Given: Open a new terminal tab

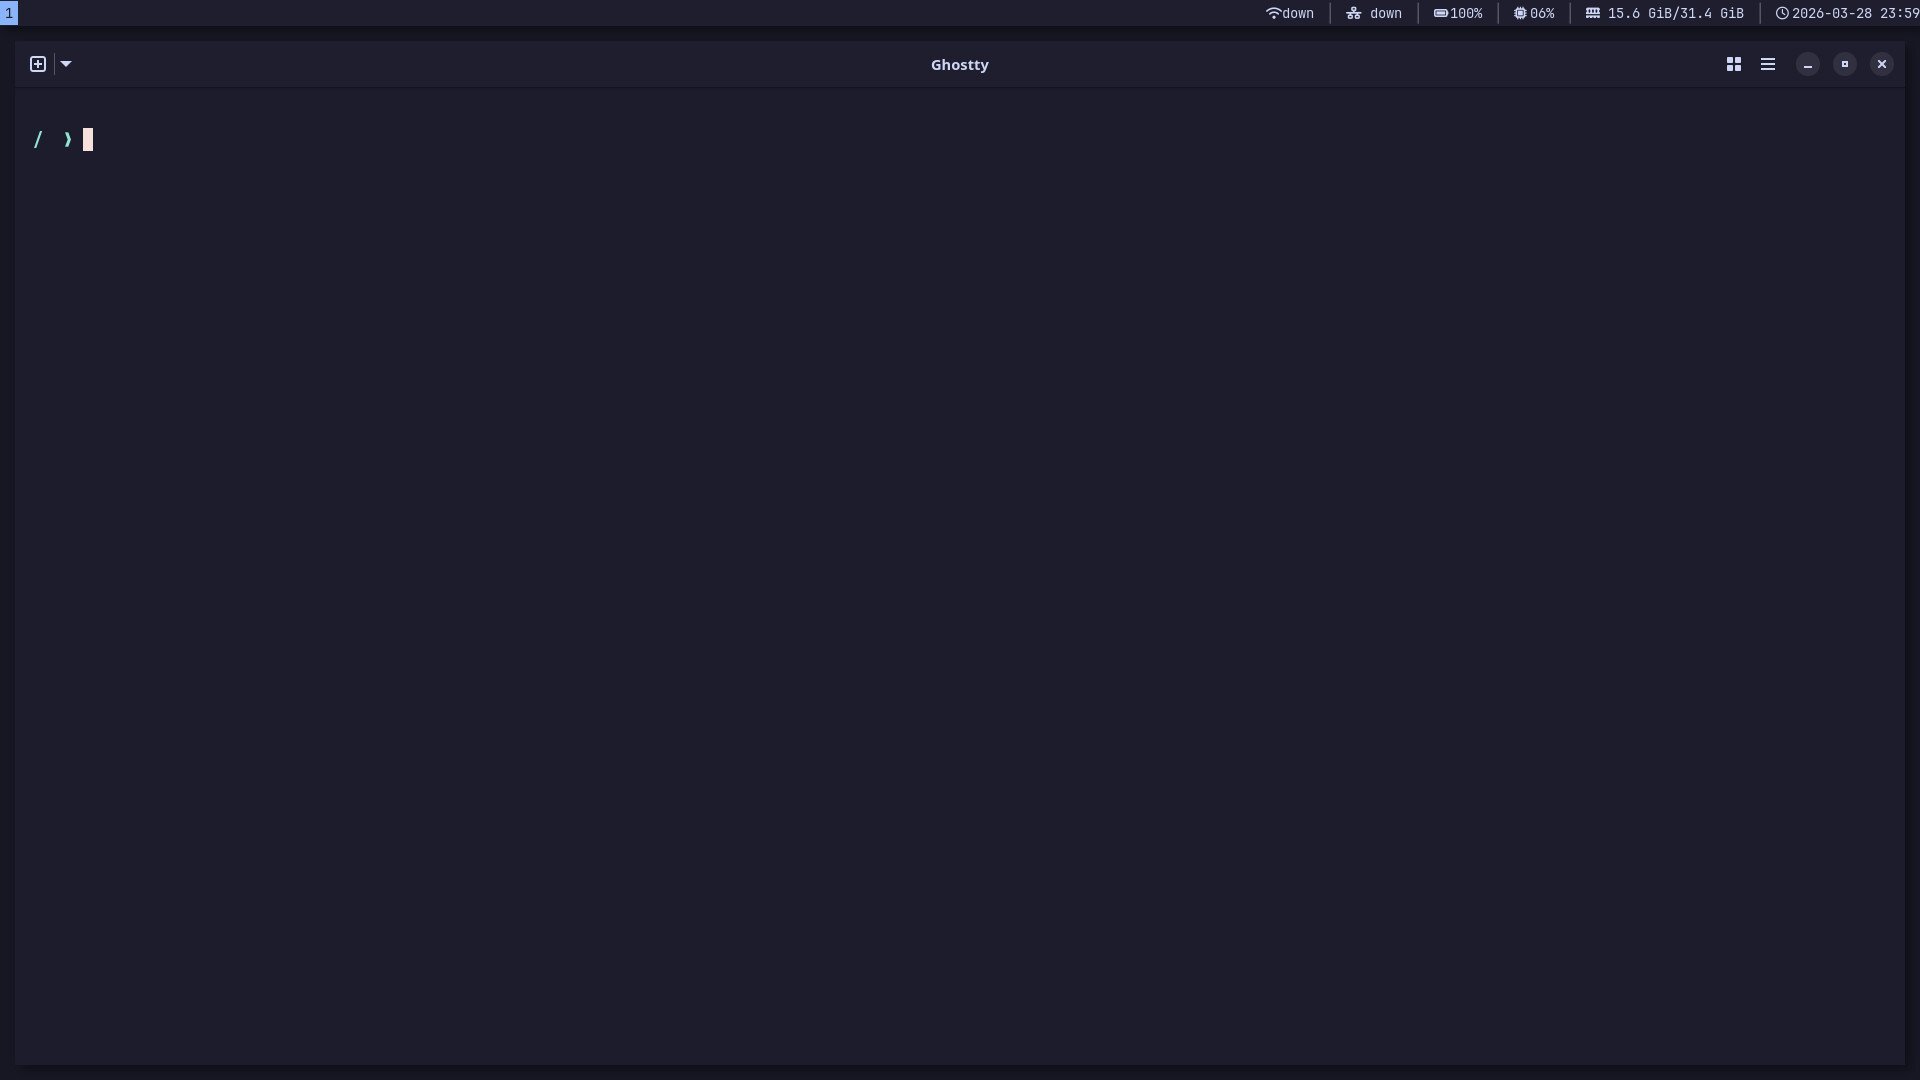Looking at the screenshot, I should [x=36, y=63].
